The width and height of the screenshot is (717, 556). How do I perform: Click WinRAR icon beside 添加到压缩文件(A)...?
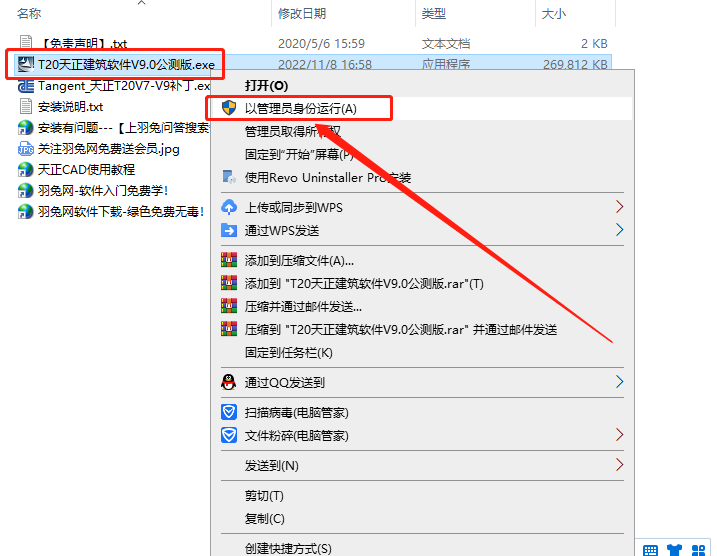pyautogui.click(x=229, y=260)
